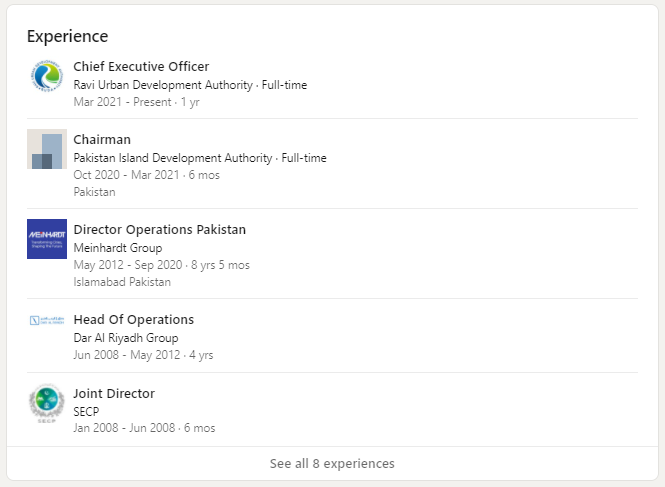Open the Ravi Urban Development Authority logo
The height and width of the screenshot is (487, 665).
pyautogui.click(x=47, y=76)
